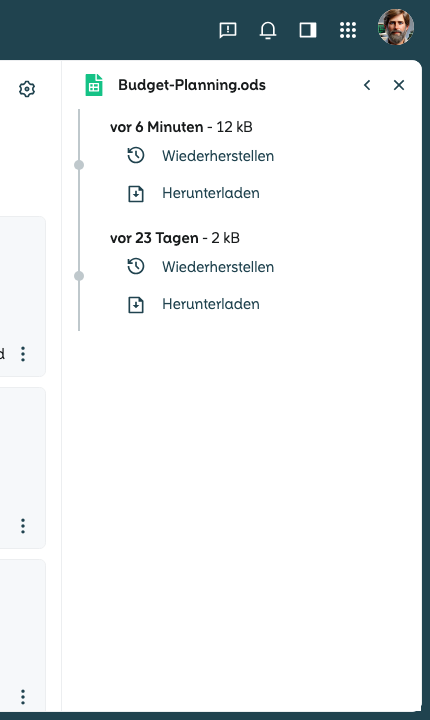
Task: Open the settings gear icon
Action: click(27, 89)
